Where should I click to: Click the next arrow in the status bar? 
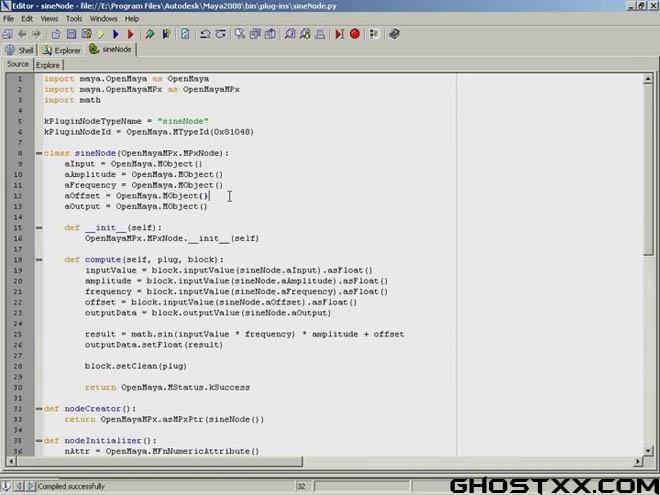coord(30,486)
